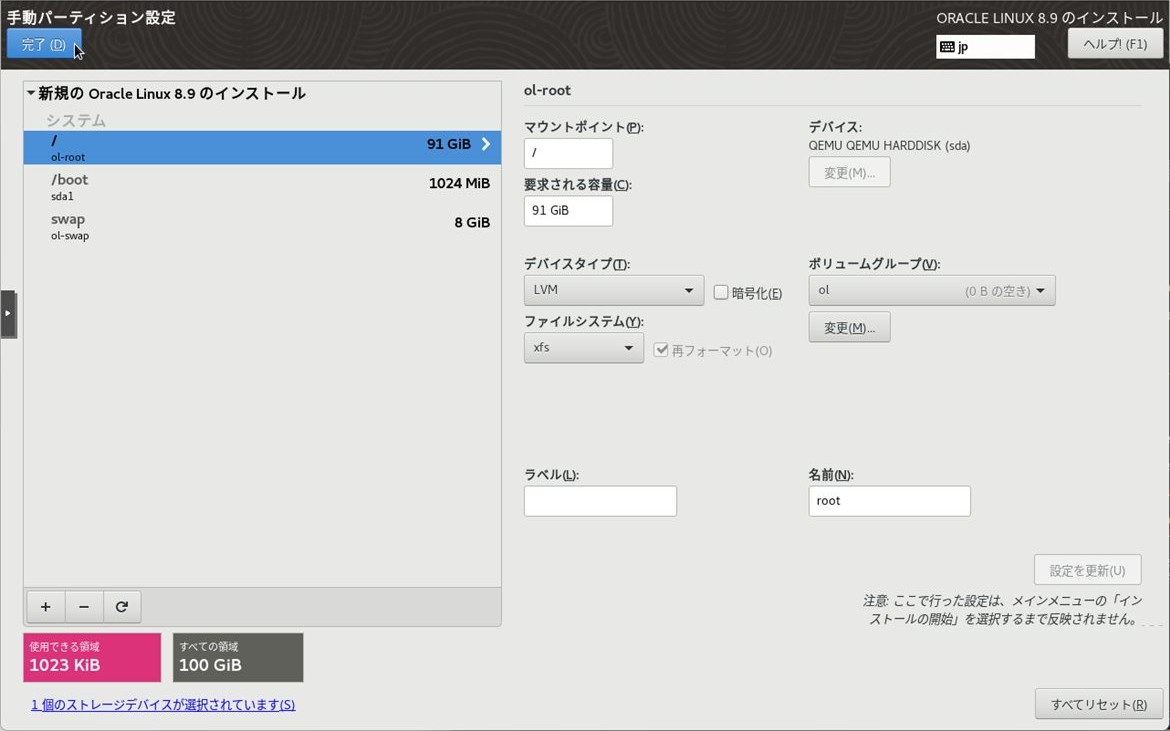Image resolution: width=1170 pixels, height=731 pixels.
Task: Select the swap ol-swap partition row
Action: [x=262, y=226]
